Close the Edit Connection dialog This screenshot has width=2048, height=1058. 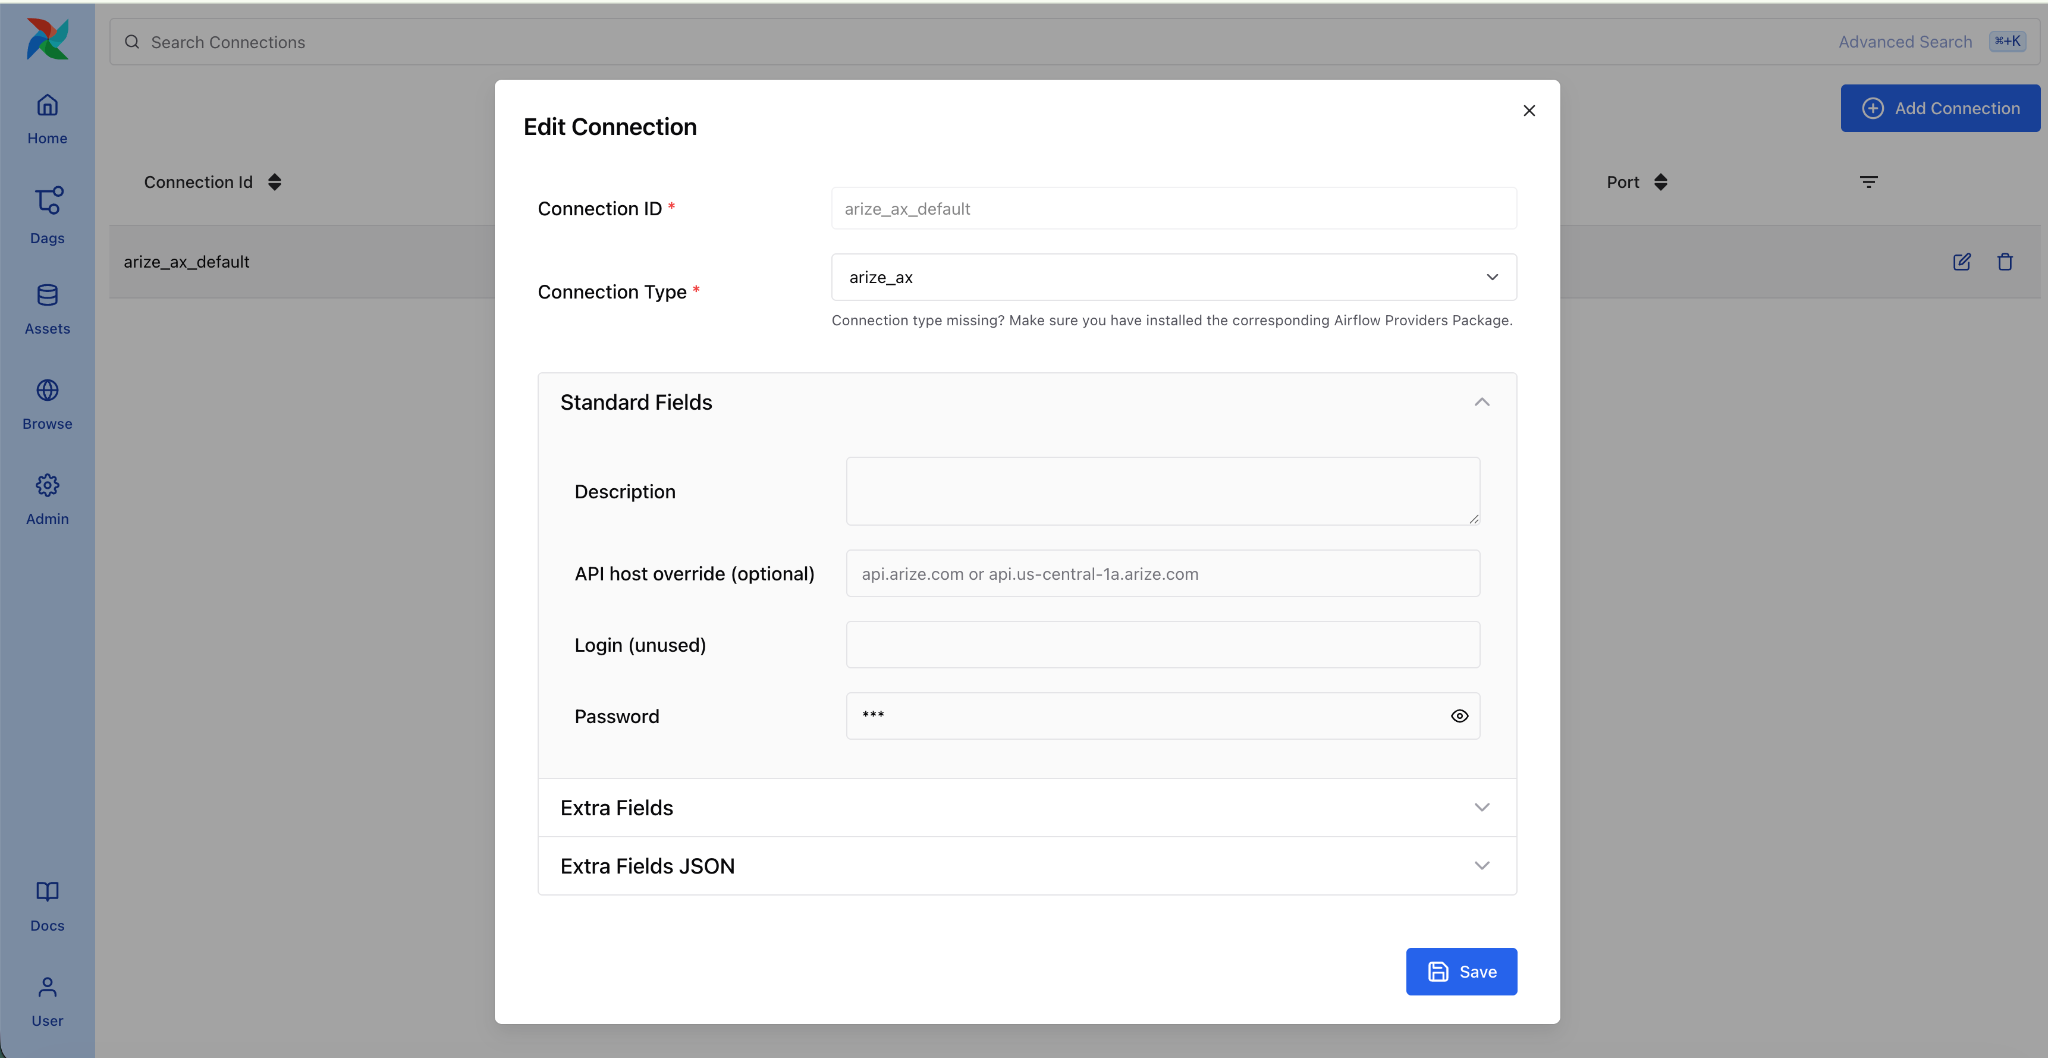pyautogui.click(x=1529, y=111)
